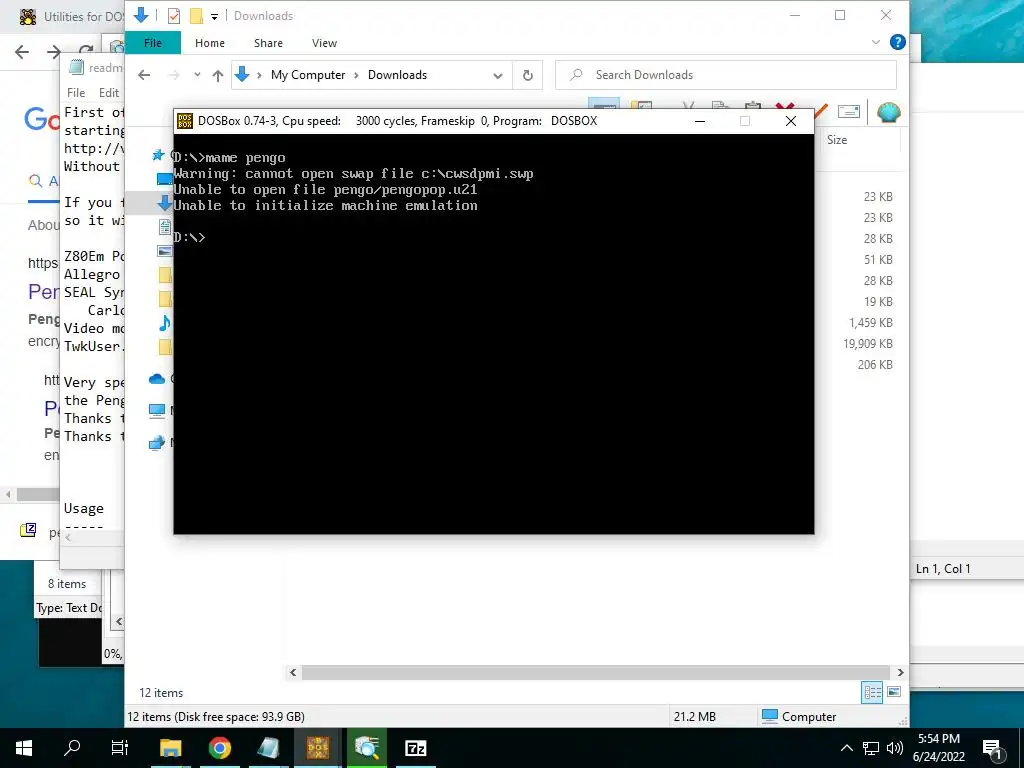Select the This PC monitor icon in navigation pane
1024x768 pixels.
click(157, 411)
